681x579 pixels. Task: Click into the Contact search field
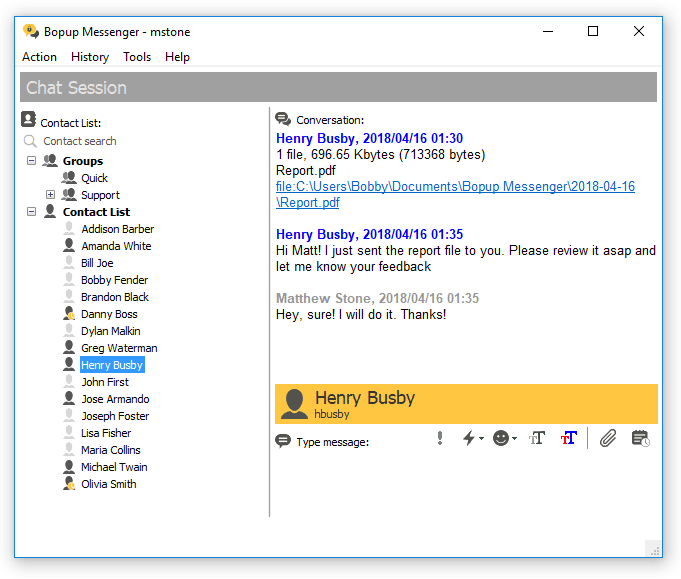(x=79, y=141)
